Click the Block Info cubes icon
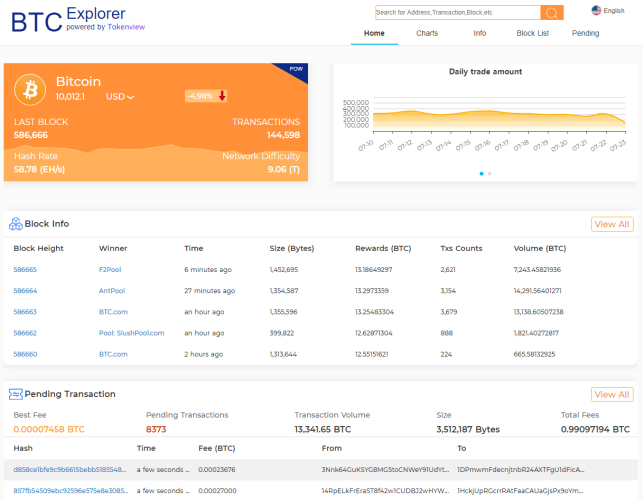This screenshot has width=643, height=500. pyautogui.click(x=16, y=224)
